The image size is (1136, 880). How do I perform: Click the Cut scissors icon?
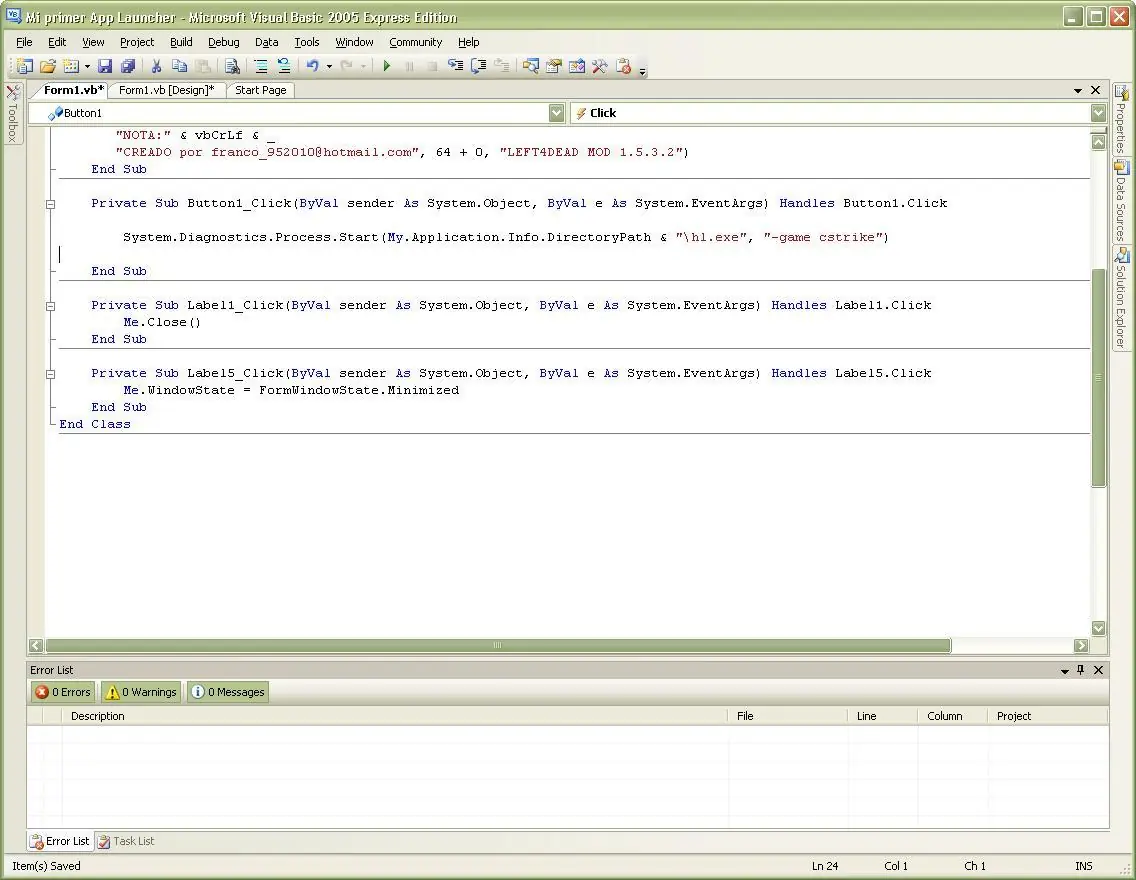pyautogui.click(x=156, y=67)
